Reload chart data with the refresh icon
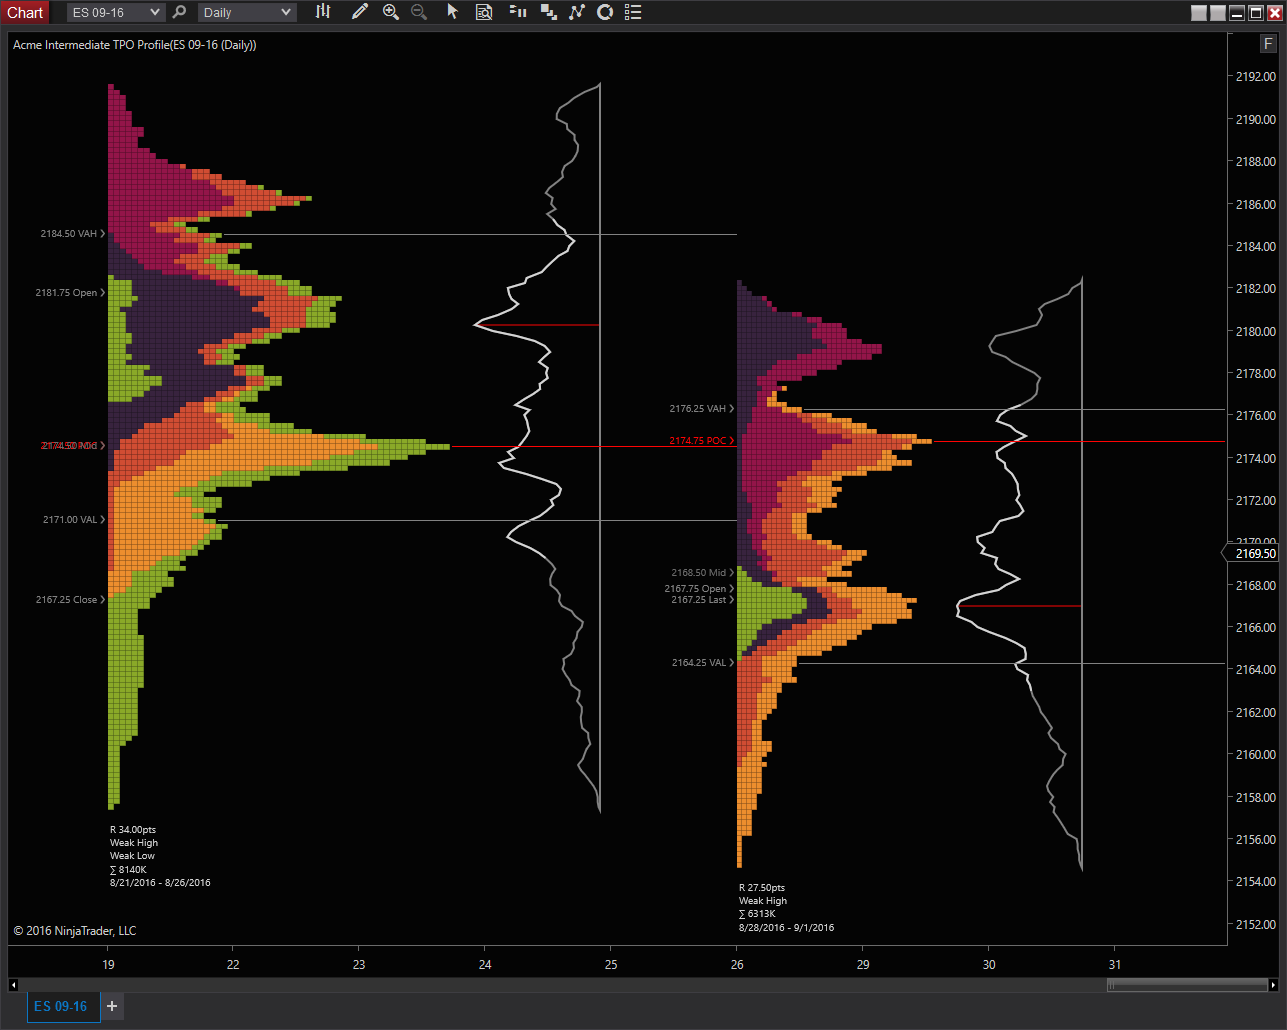 (605, 12)
